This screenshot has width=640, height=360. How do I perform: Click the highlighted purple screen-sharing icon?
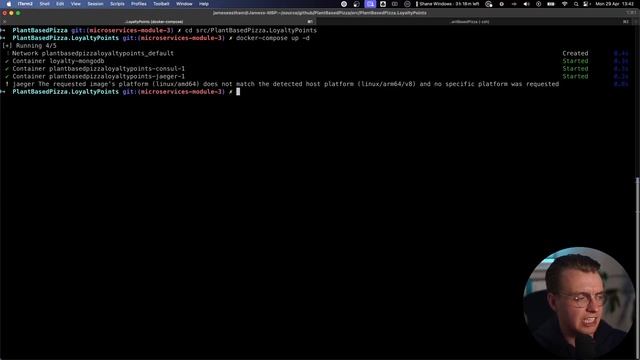pos(370,4)
